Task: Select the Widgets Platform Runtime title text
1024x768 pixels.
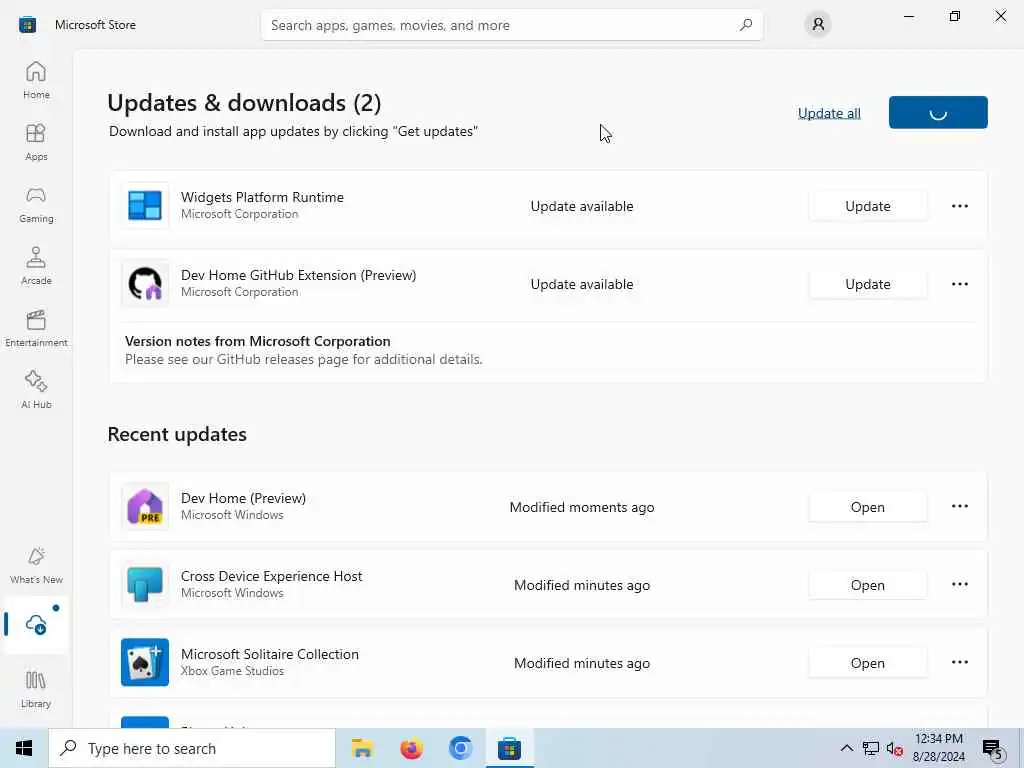Action: point(262,197)
